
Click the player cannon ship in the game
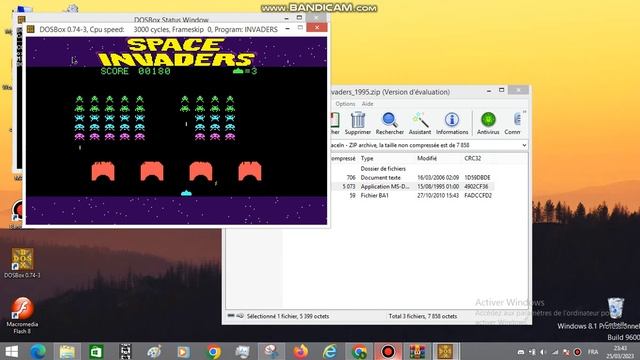tap(186, 193)
